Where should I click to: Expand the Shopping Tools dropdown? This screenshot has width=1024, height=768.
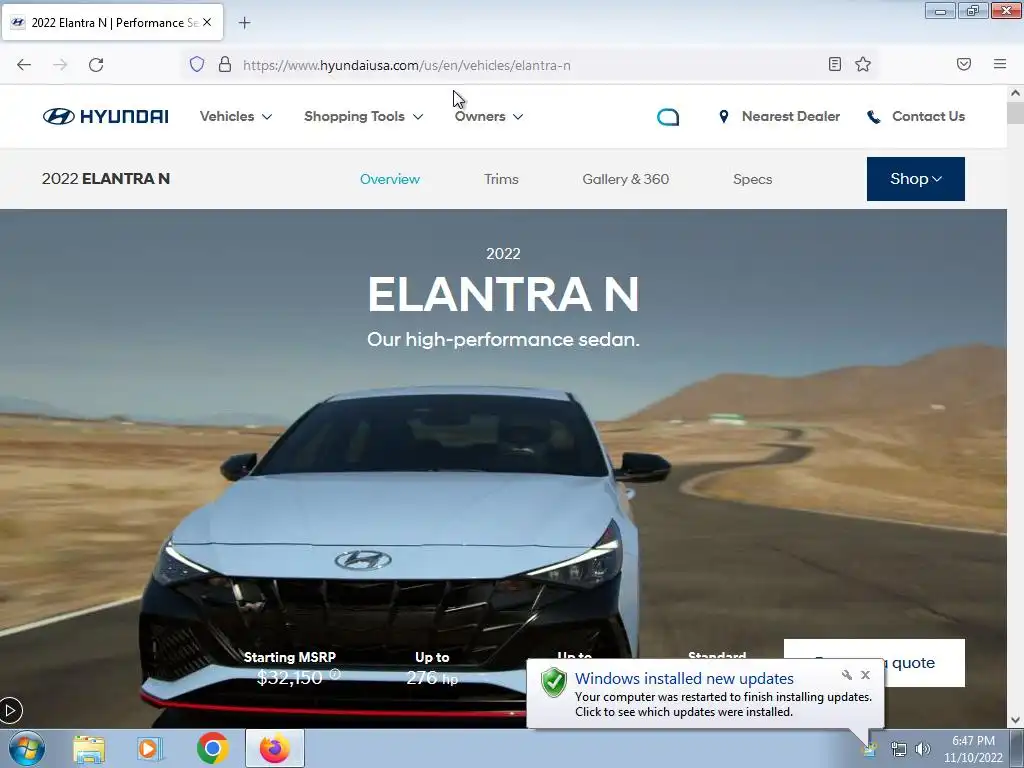pyautogui.click(x=364, y=116)
